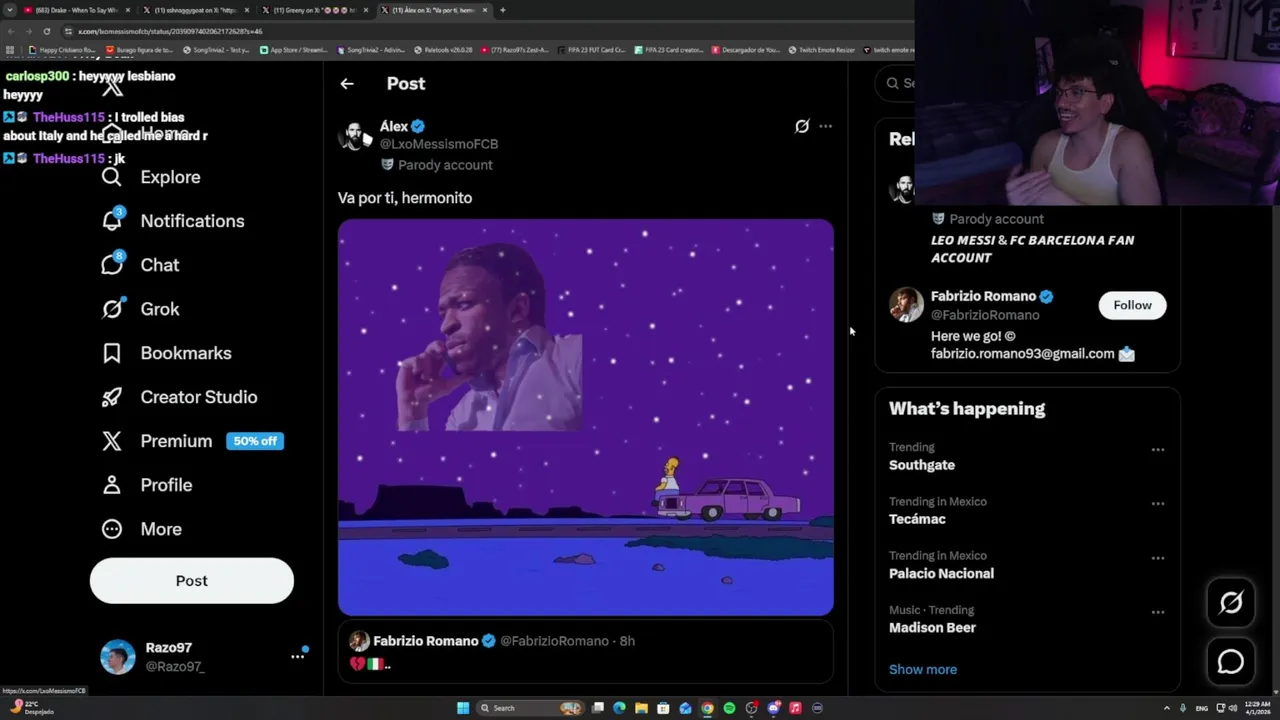Open floating messages chat button
Viewport: 1280px width, 720px height.
coord(1231,662)
